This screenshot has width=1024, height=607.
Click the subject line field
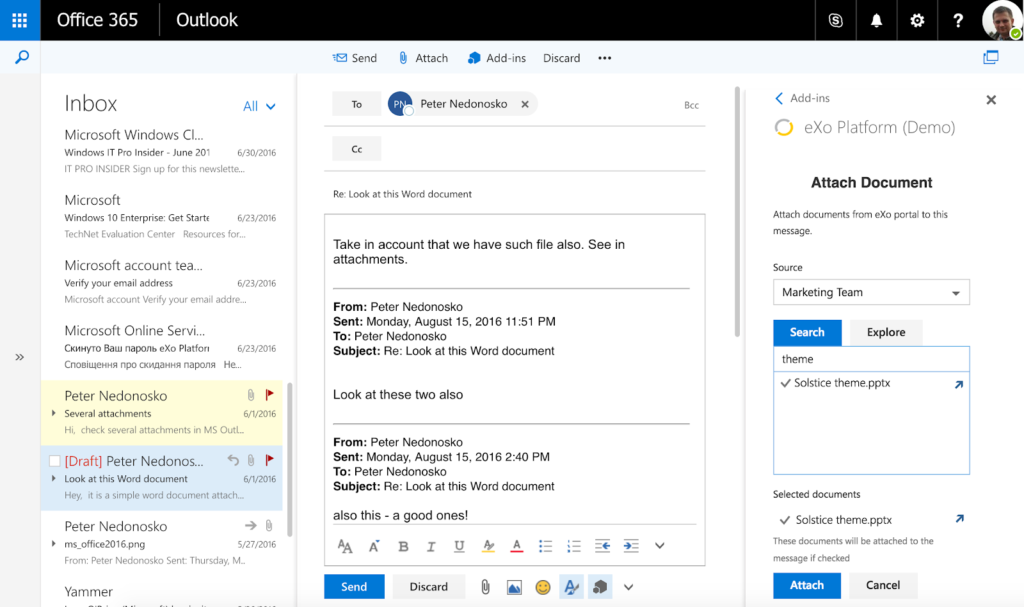(x=515, y=194)
